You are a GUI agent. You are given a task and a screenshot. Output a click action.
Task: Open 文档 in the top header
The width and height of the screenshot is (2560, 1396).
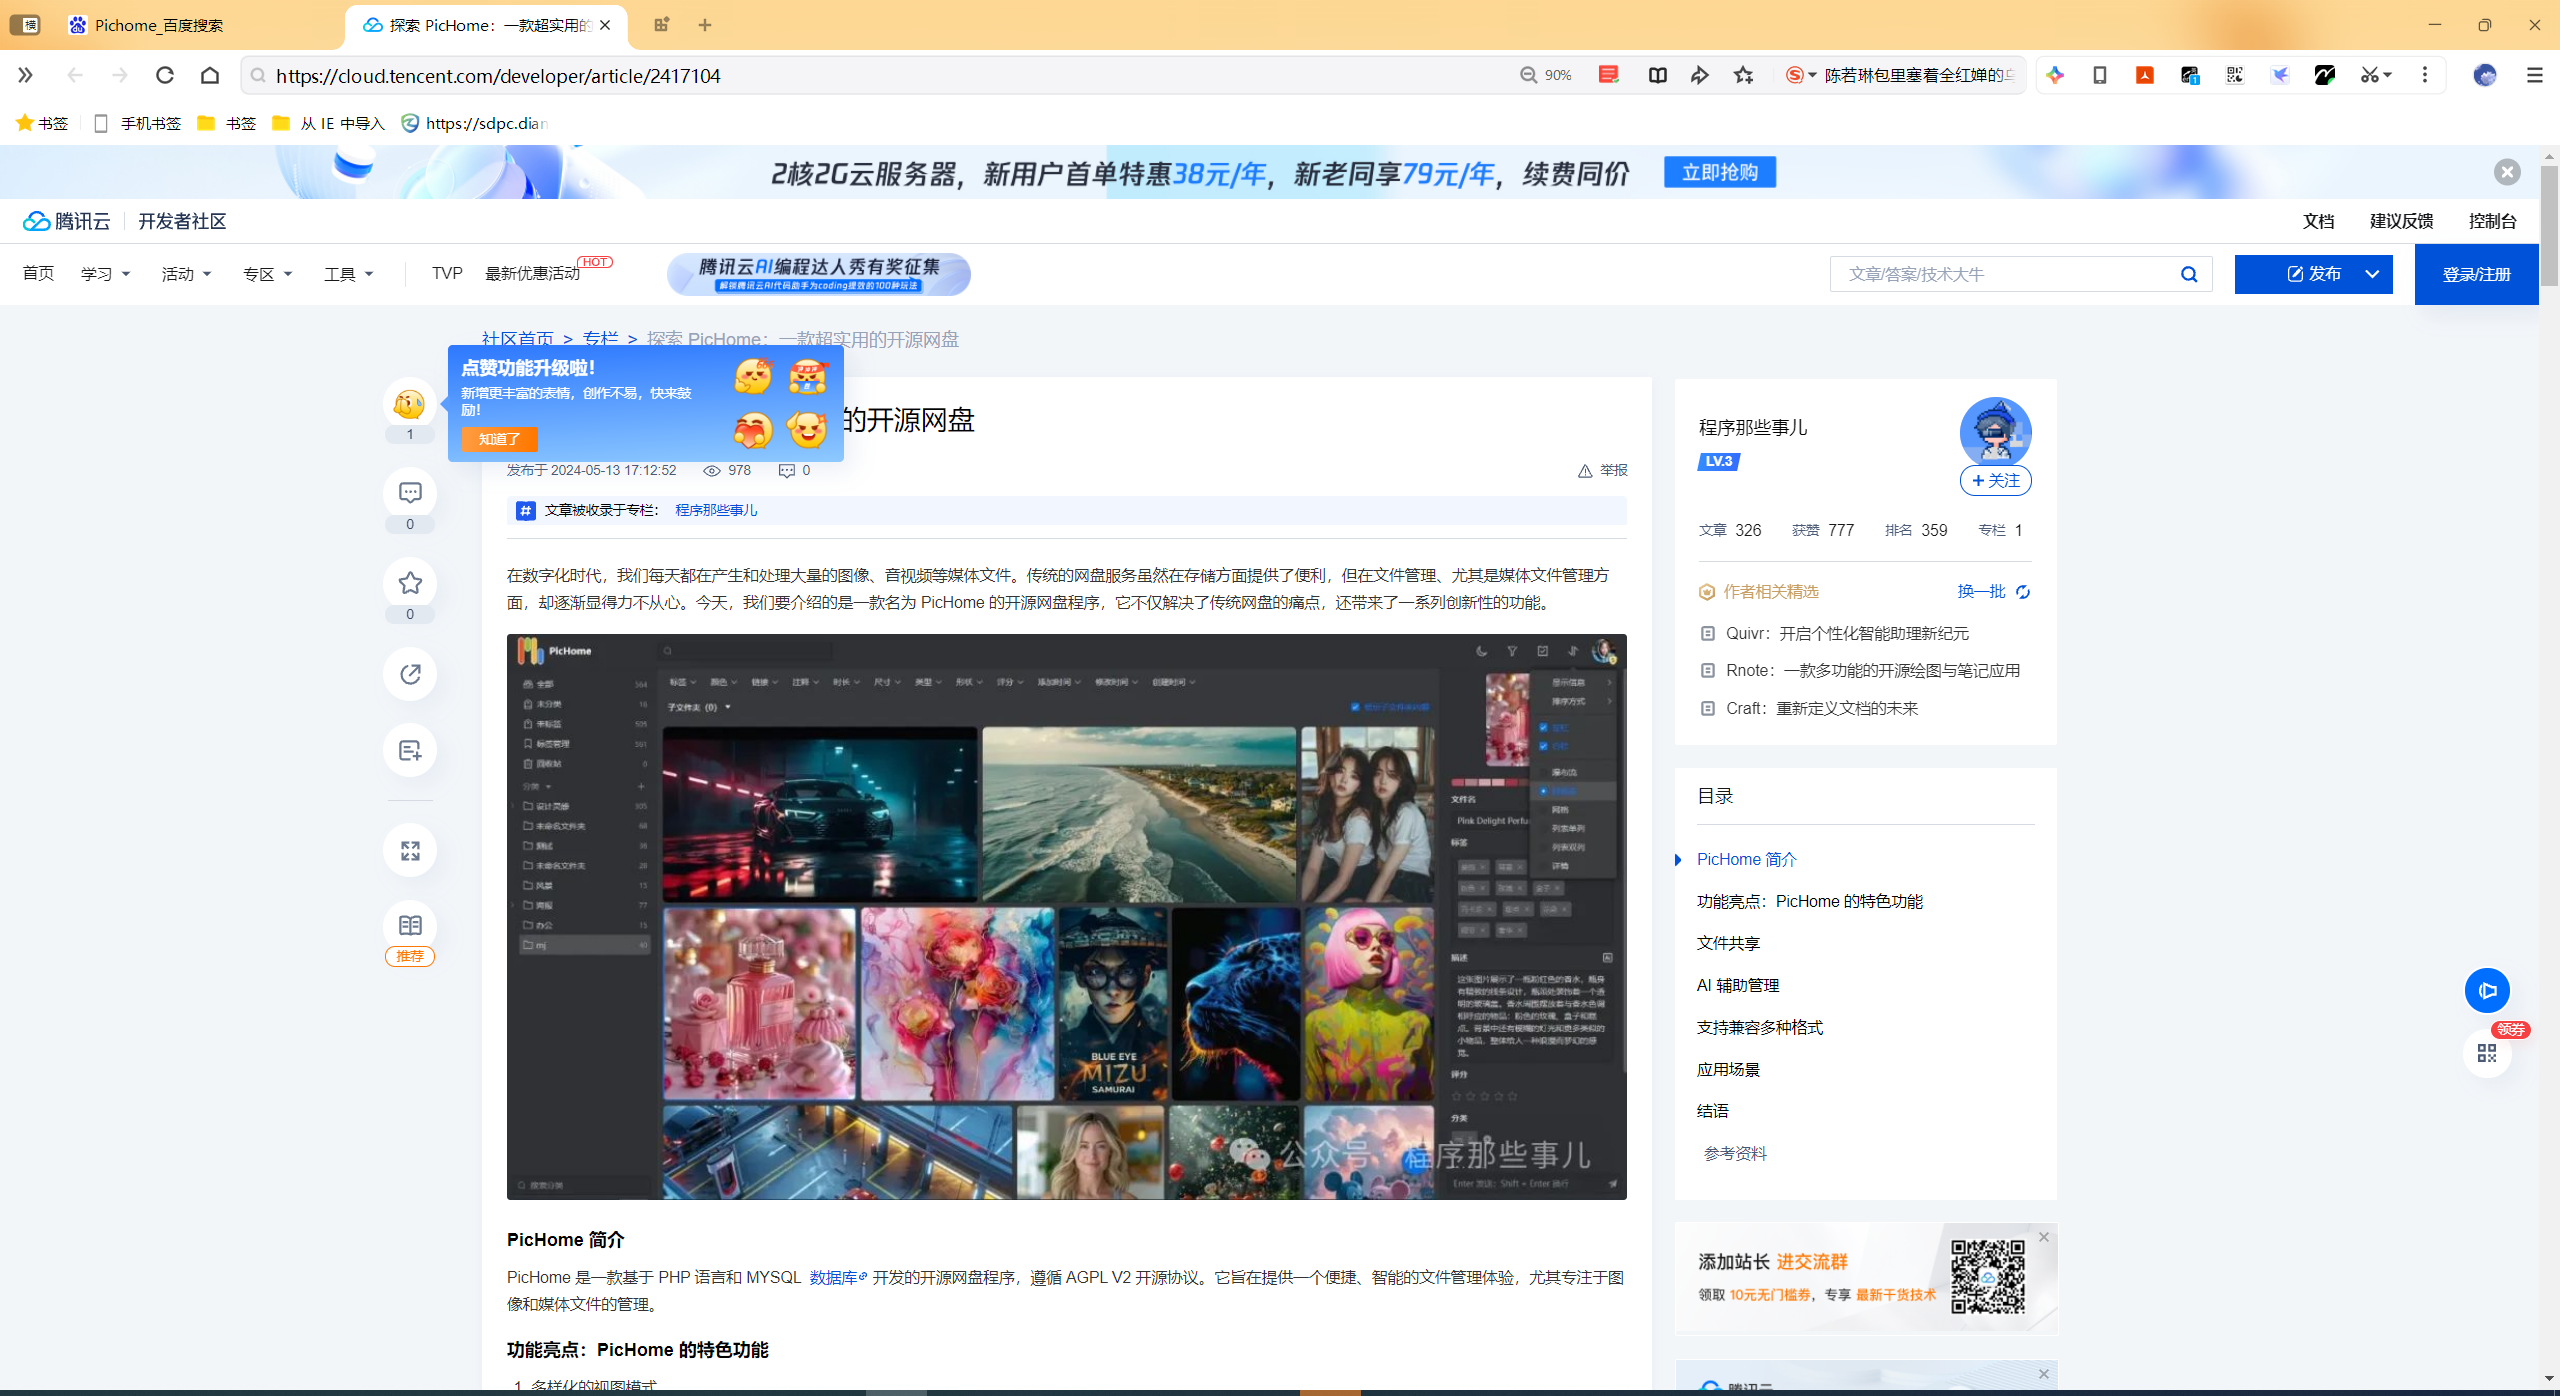[2319, 221]
